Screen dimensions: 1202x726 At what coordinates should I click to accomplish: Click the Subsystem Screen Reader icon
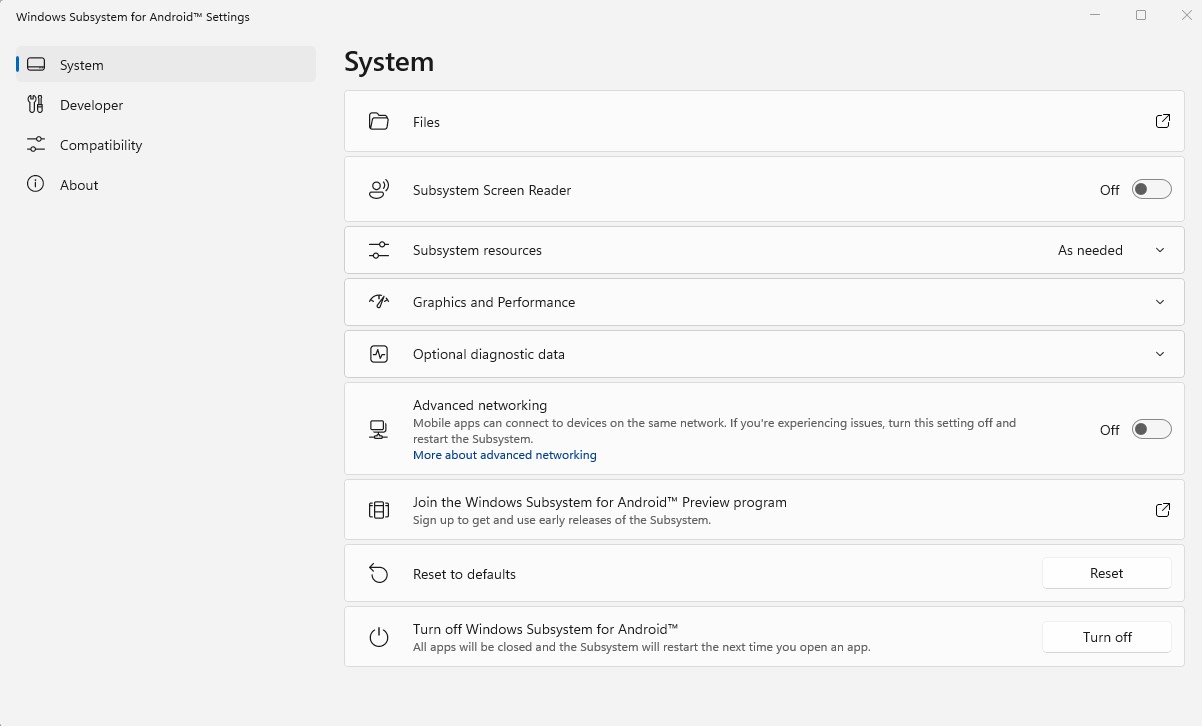click(378, 190)
